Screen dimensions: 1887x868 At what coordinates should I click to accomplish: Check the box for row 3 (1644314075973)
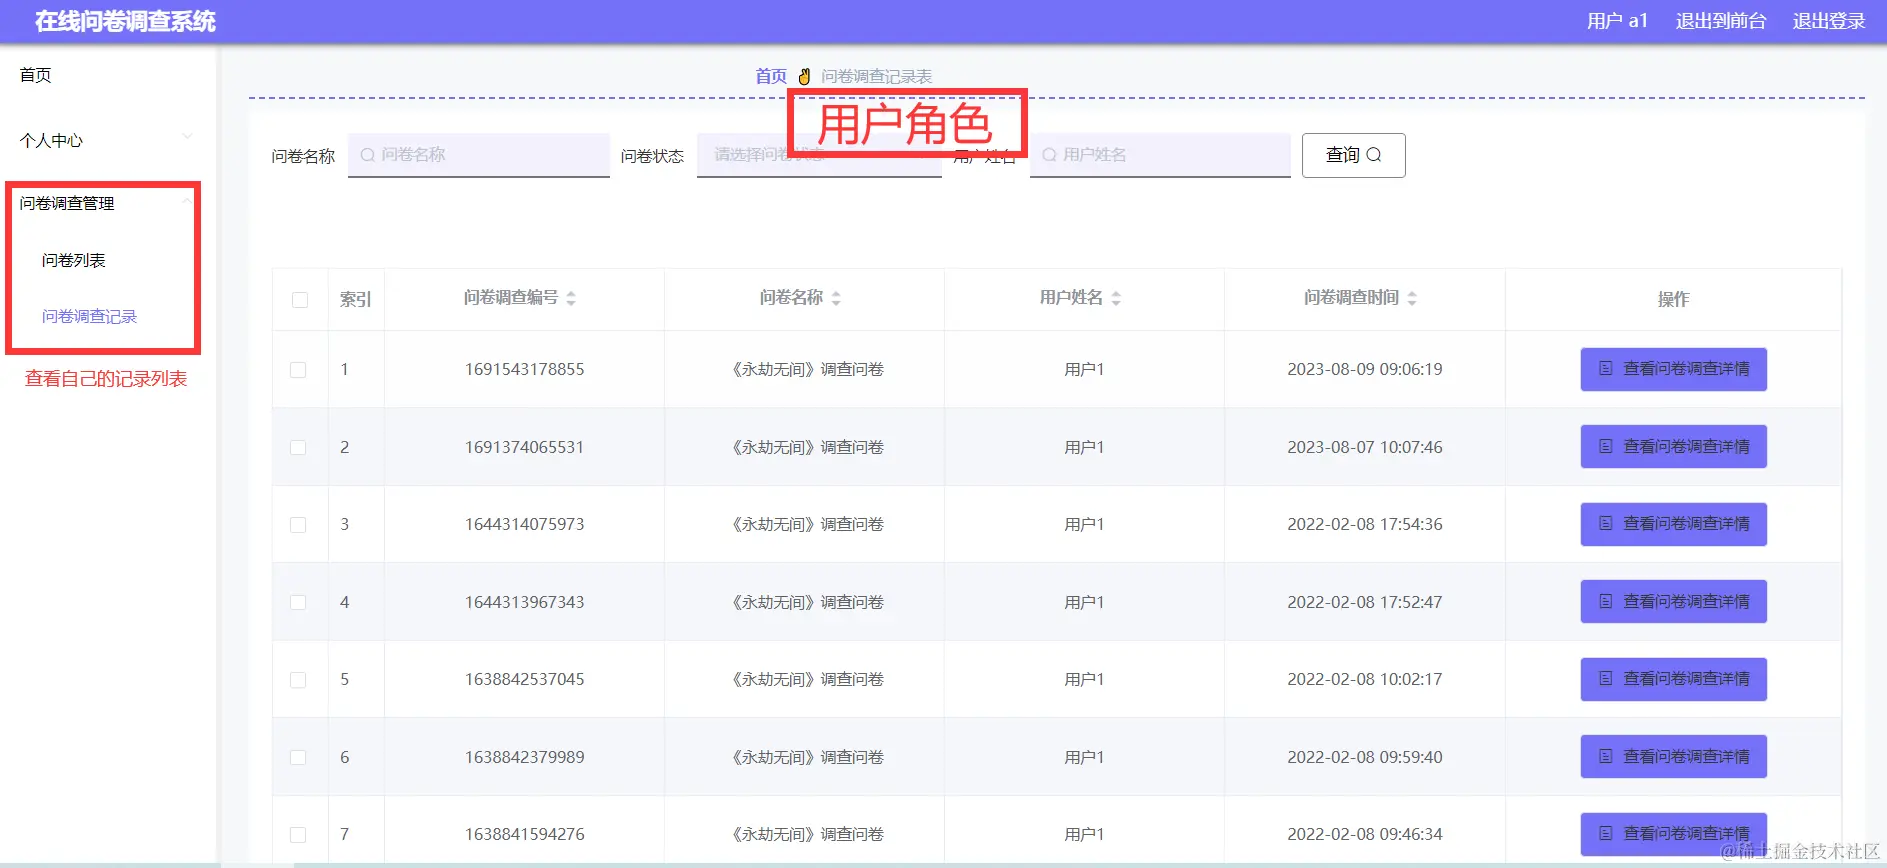(298, 525)
